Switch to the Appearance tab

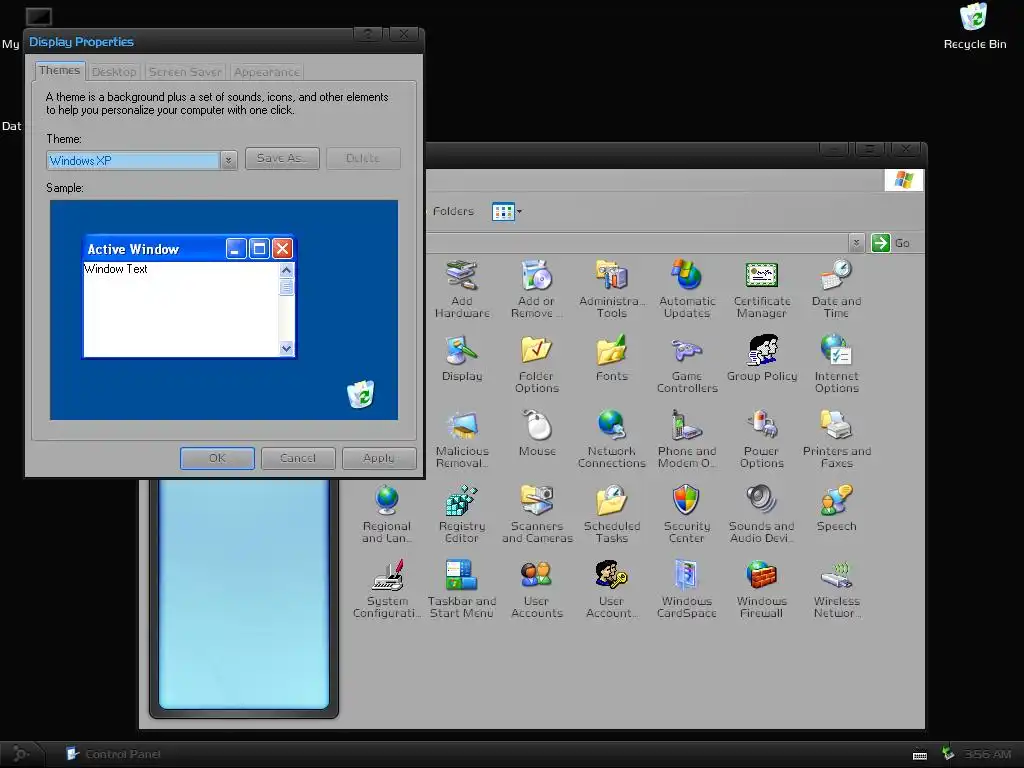tap(266, 72)
